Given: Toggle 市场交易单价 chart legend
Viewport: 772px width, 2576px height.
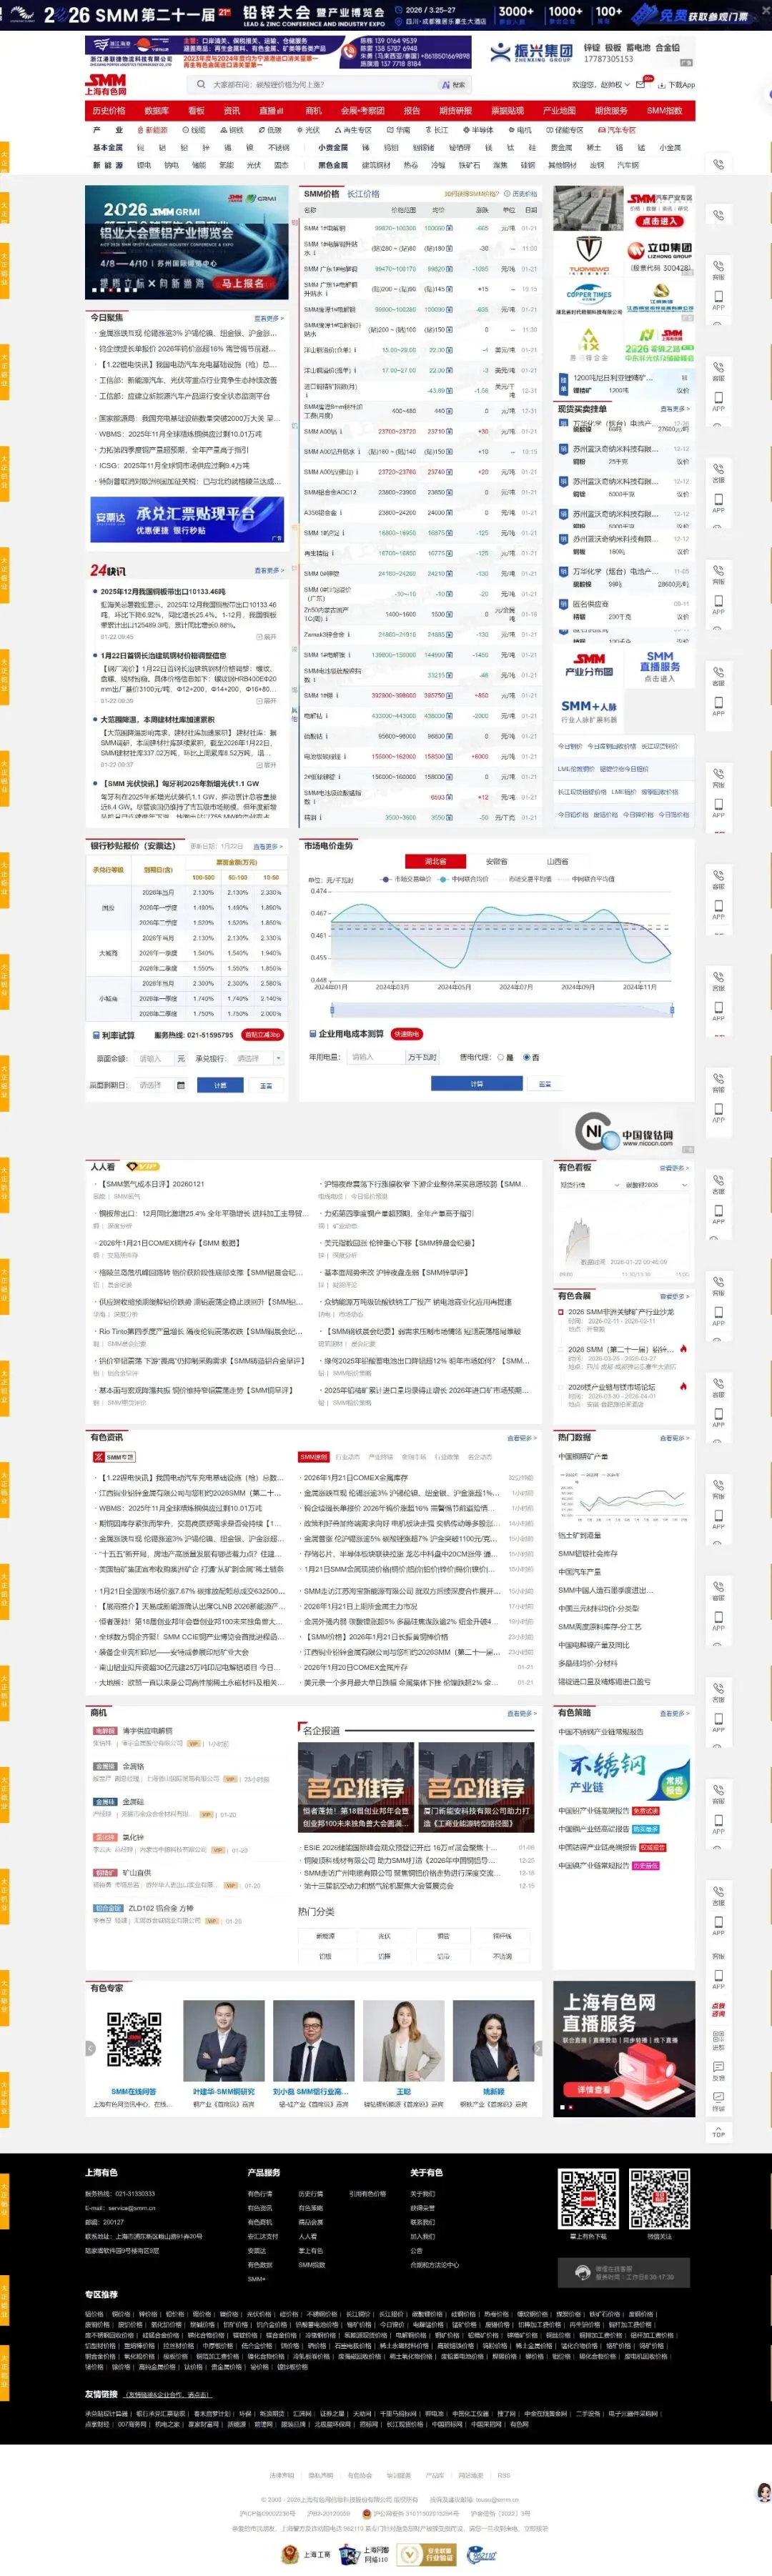Looking at the screenshot, I should (406, 879).
